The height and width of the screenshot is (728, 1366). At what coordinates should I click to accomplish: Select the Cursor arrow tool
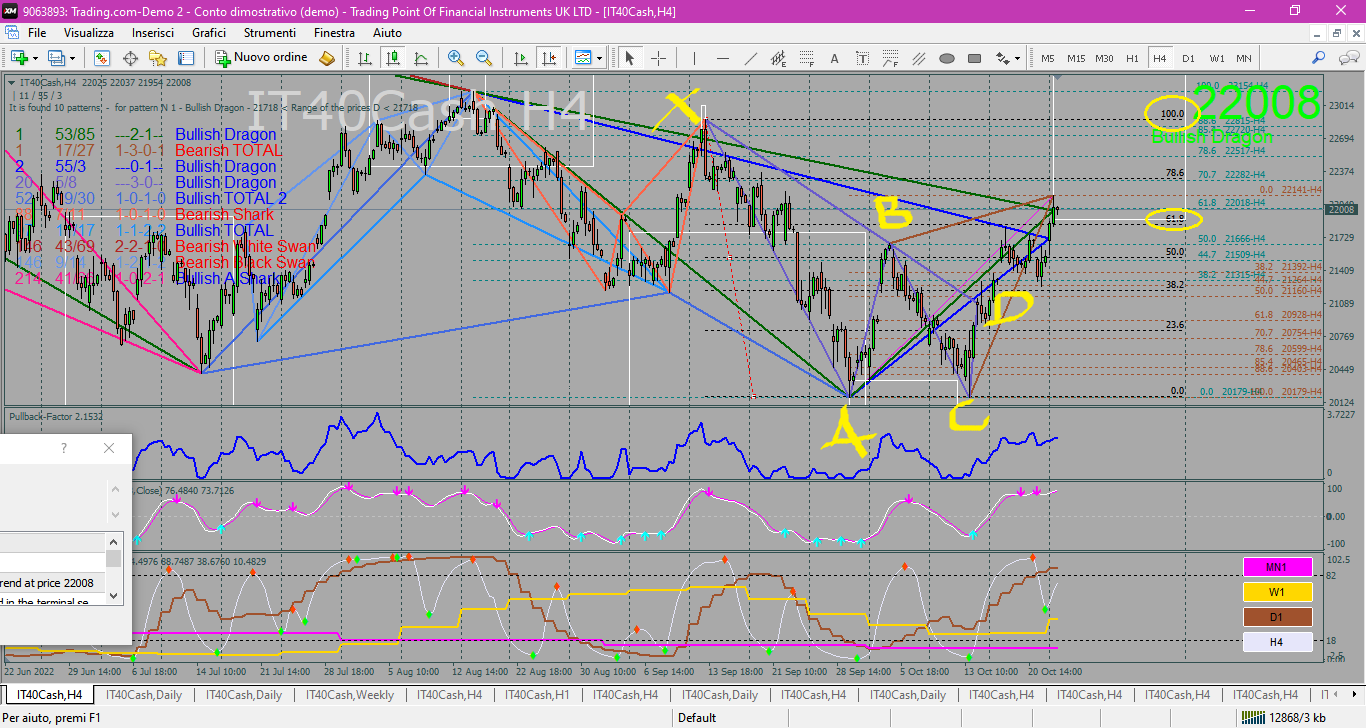pos(630,58)
